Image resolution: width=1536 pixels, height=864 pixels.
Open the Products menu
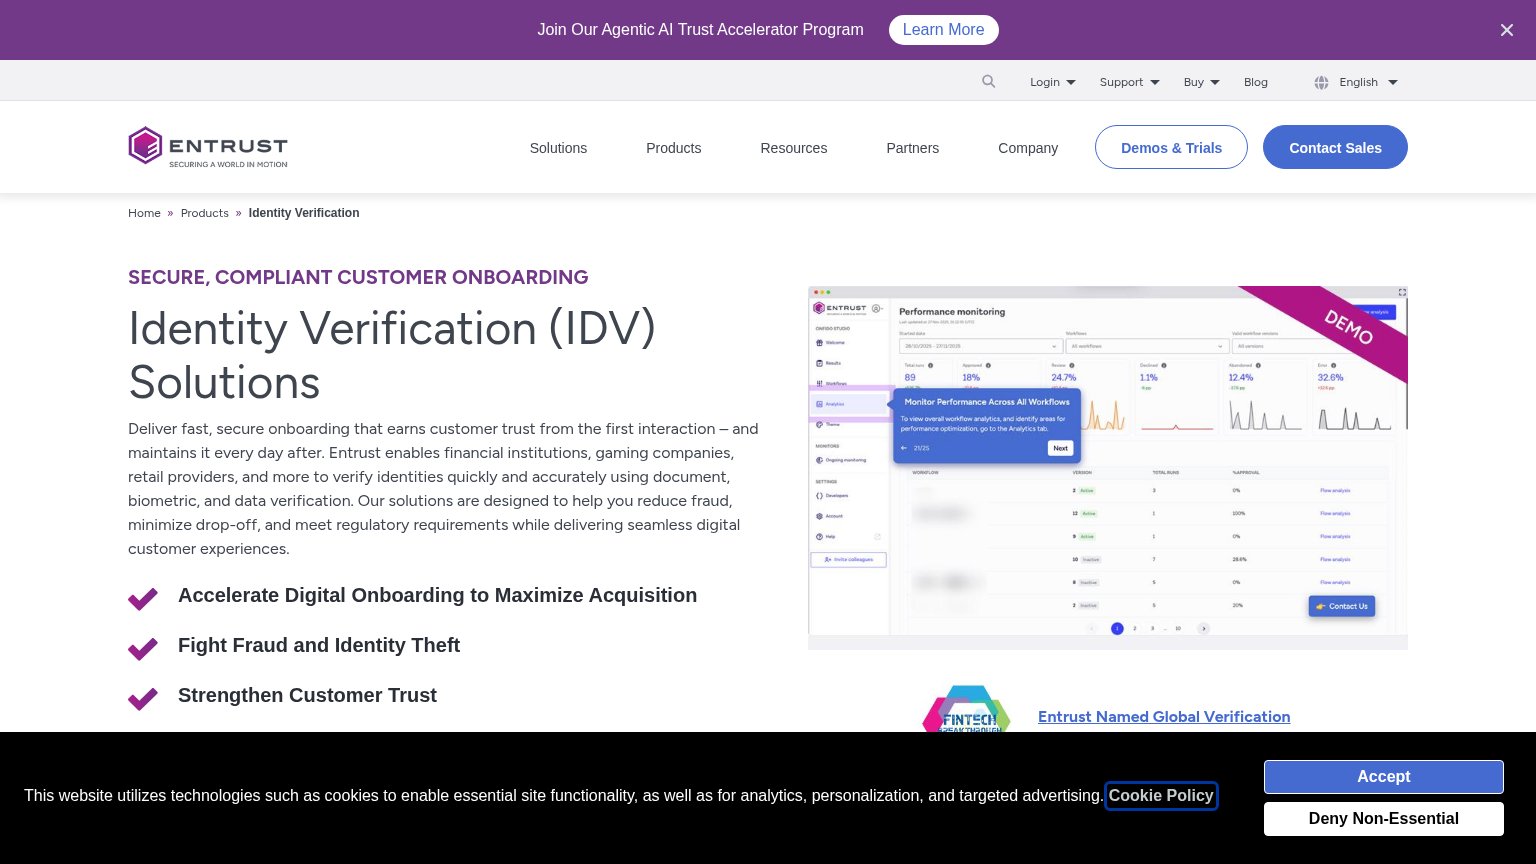click(673, 148)
